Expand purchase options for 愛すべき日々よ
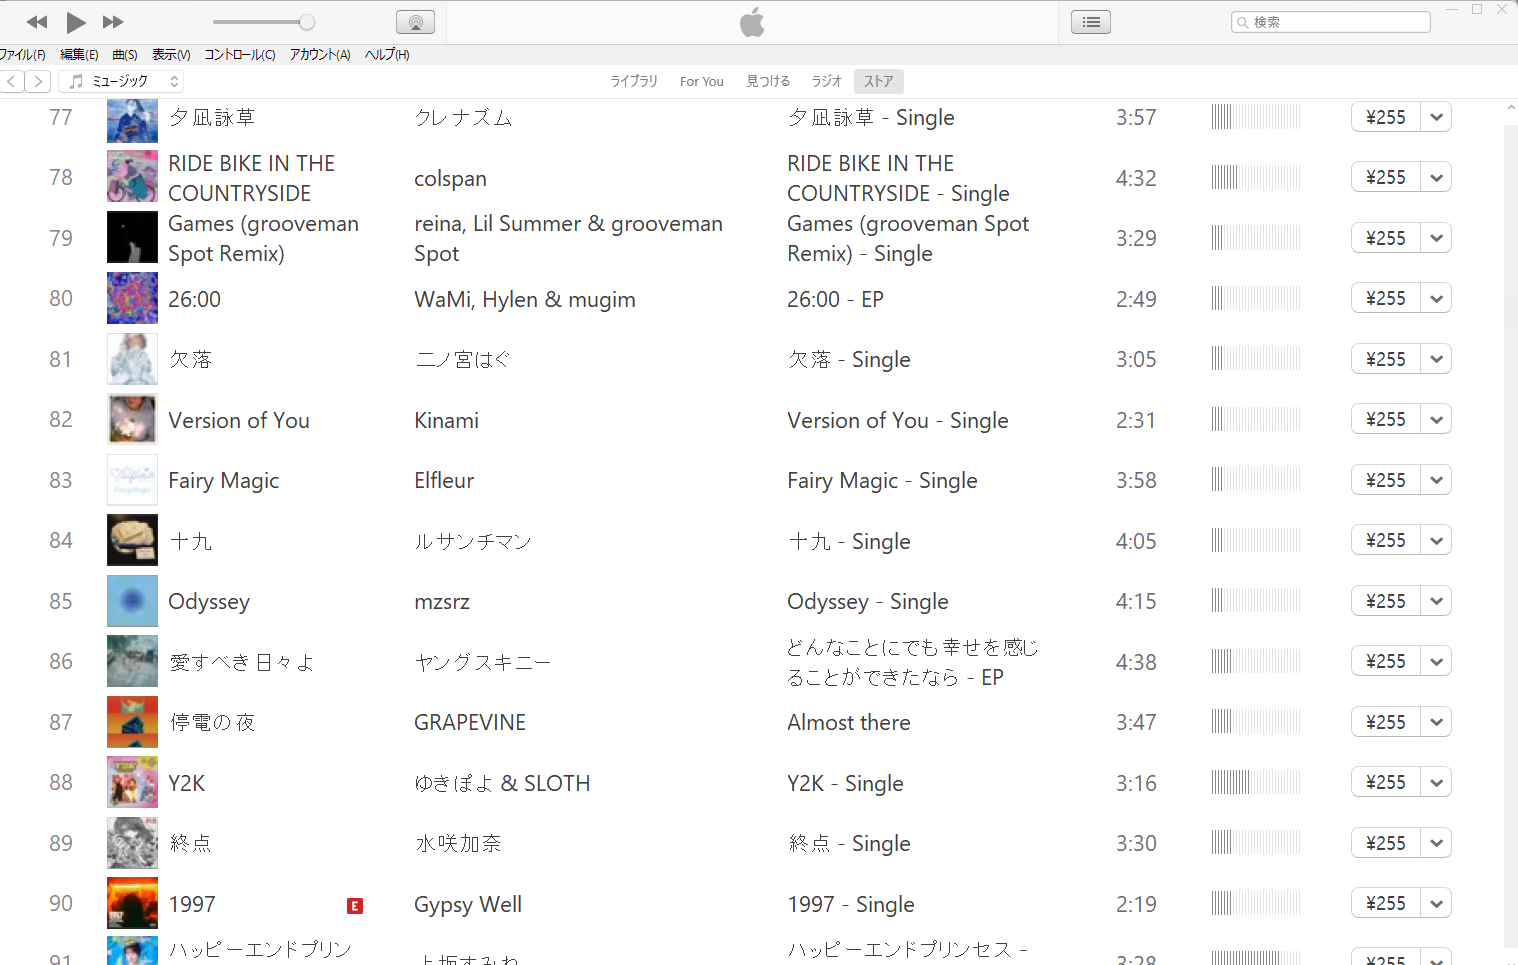The height and width of the screenshot is (965, 1518). [1437, 661]
